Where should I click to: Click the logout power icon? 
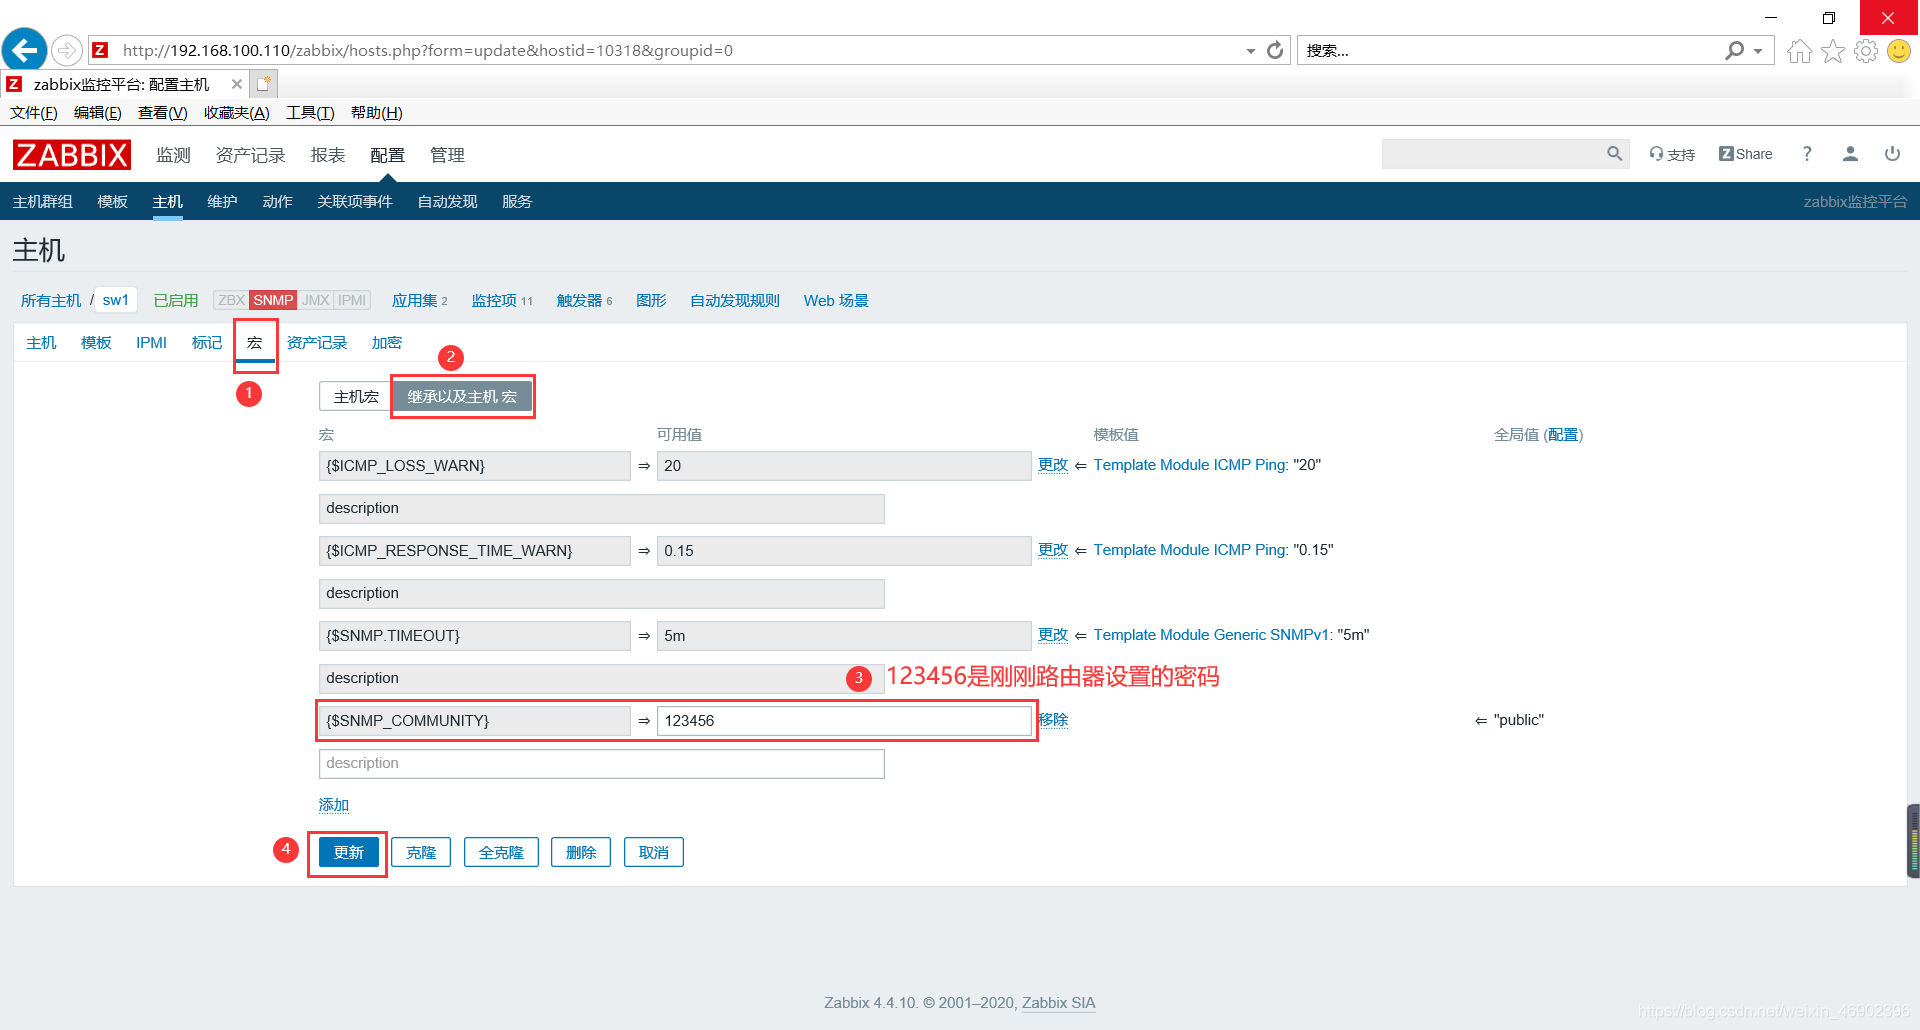point(1892,154)
